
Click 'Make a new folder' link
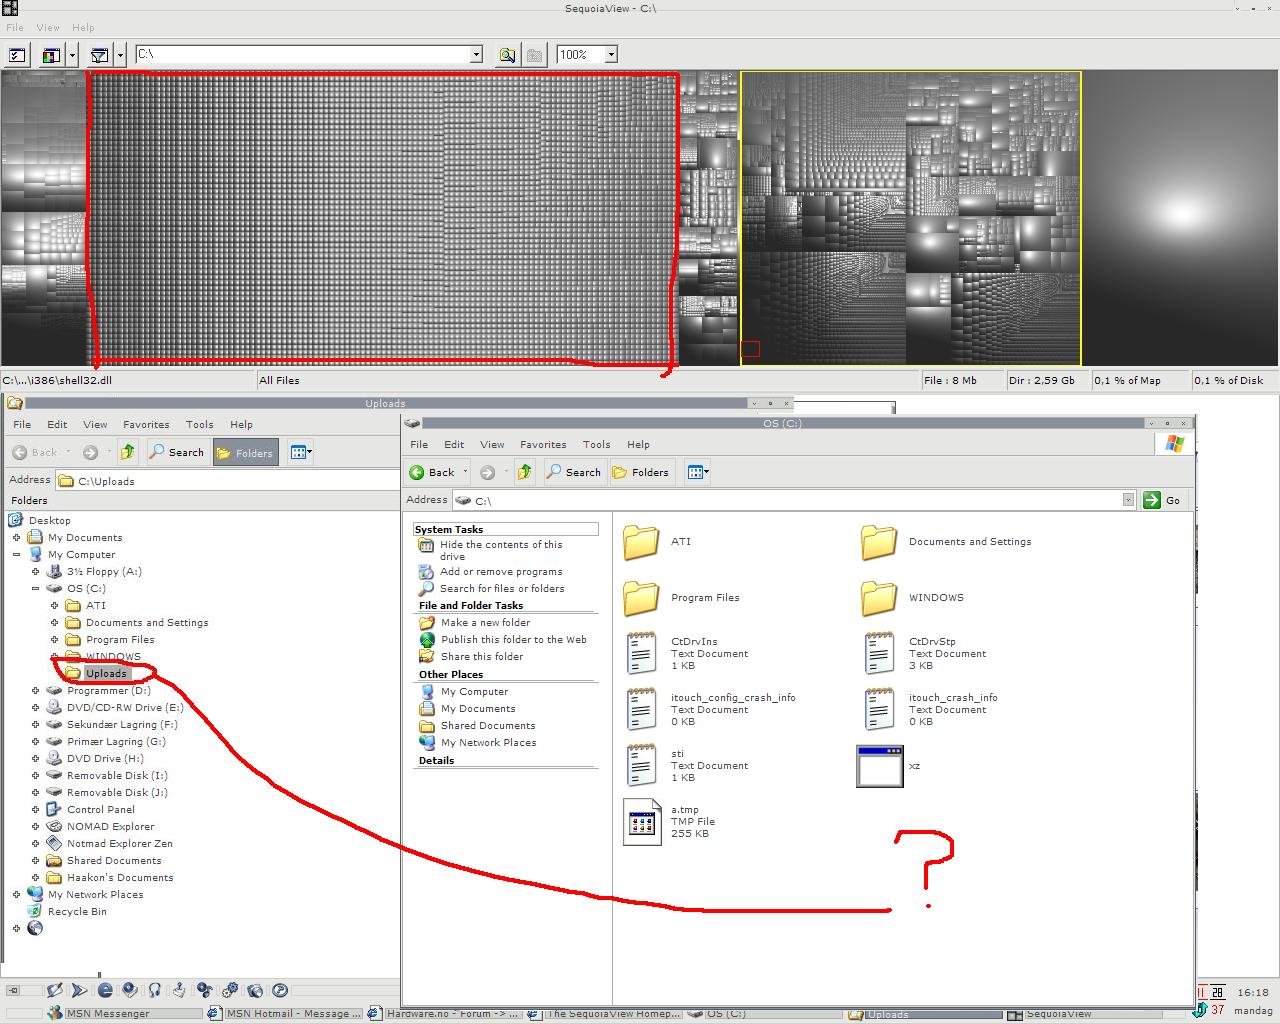click(x=485, y=622)
